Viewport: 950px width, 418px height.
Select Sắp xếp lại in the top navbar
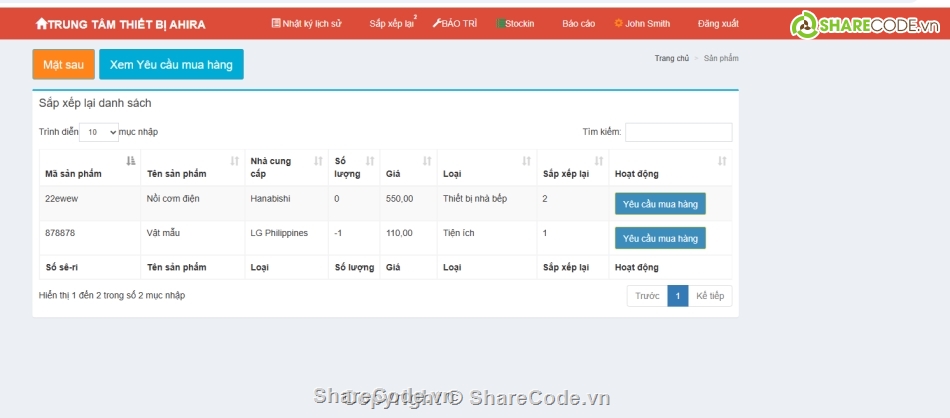[x=391, y=23]
